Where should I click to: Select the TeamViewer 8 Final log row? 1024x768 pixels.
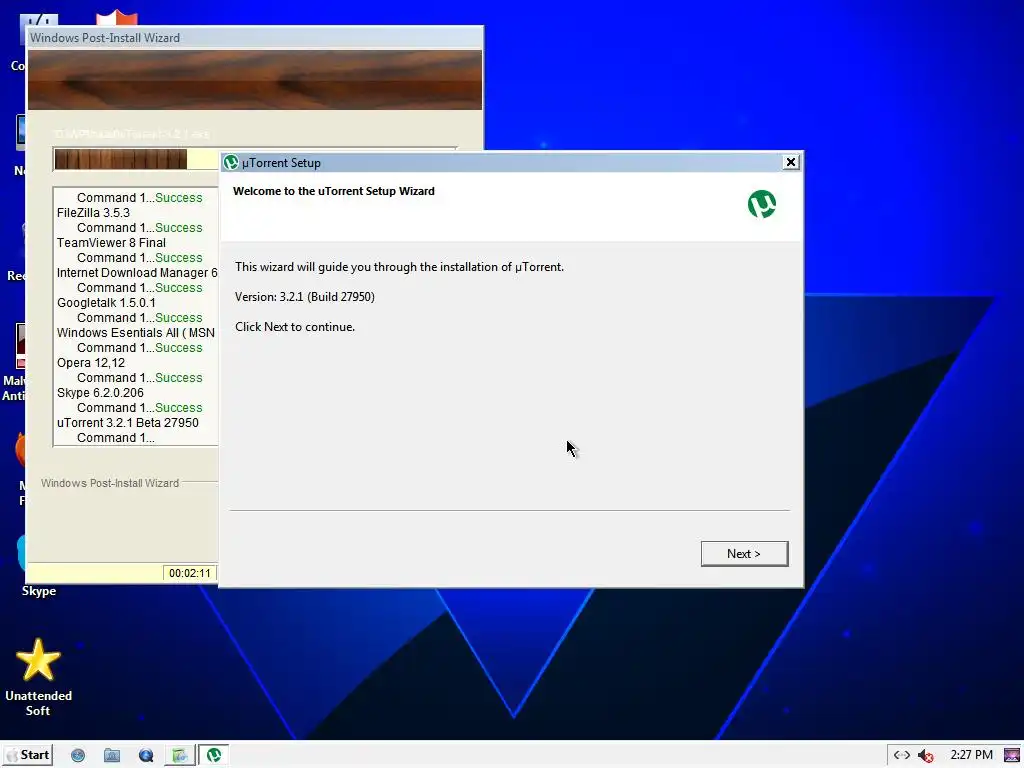[111, 243]
